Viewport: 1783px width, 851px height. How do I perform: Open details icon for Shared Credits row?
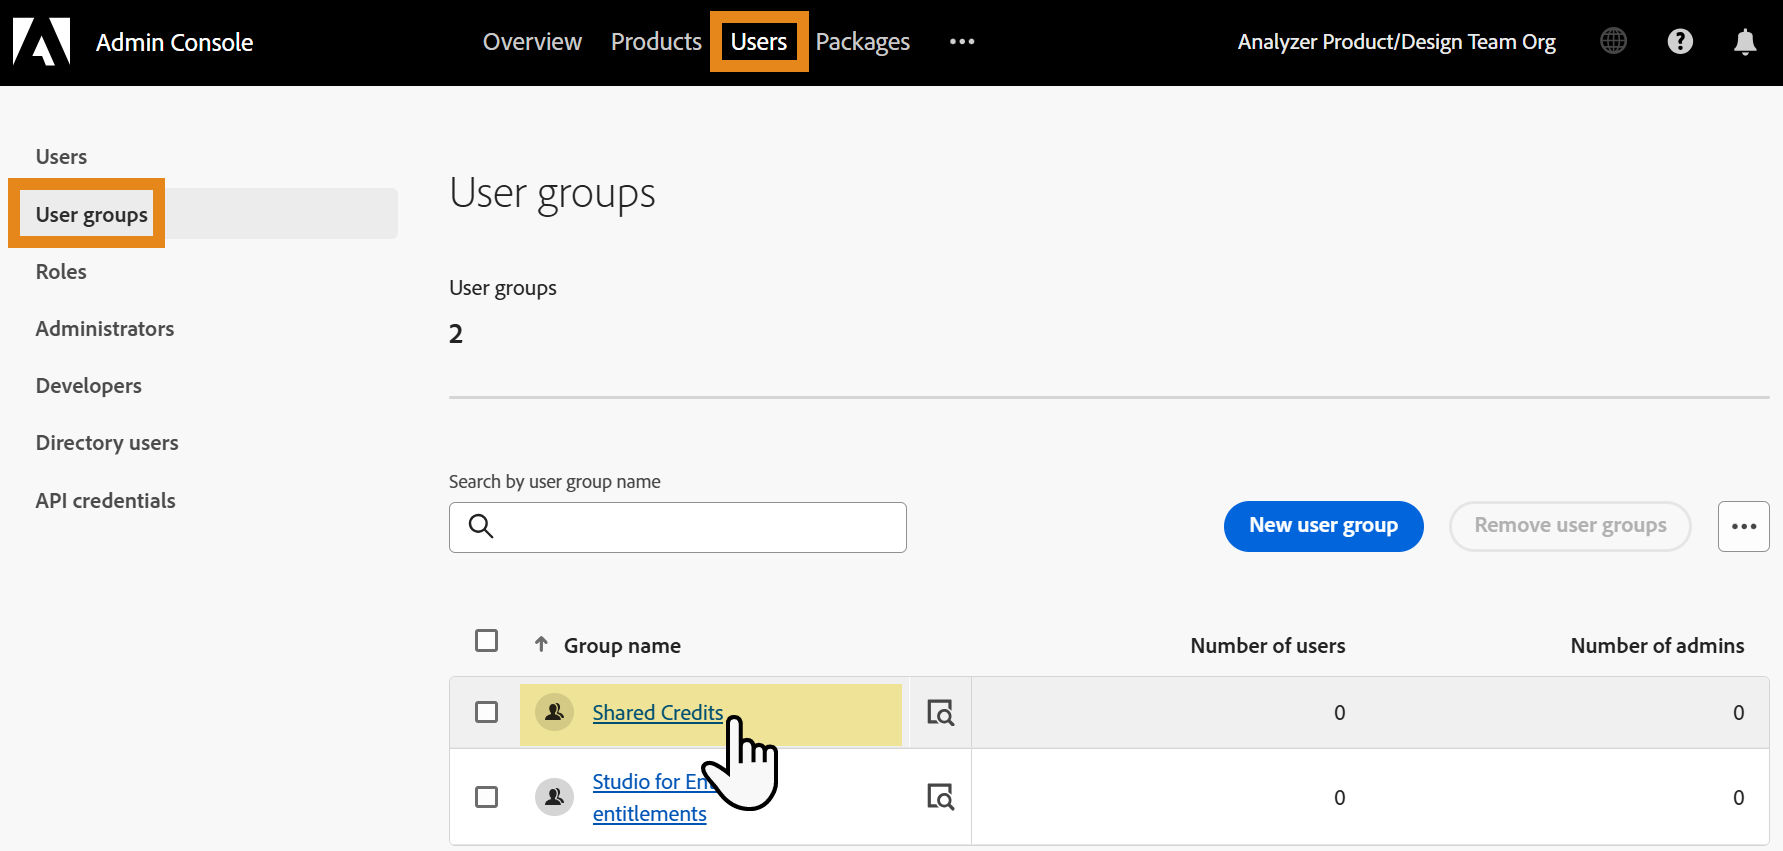click(940, 712)
